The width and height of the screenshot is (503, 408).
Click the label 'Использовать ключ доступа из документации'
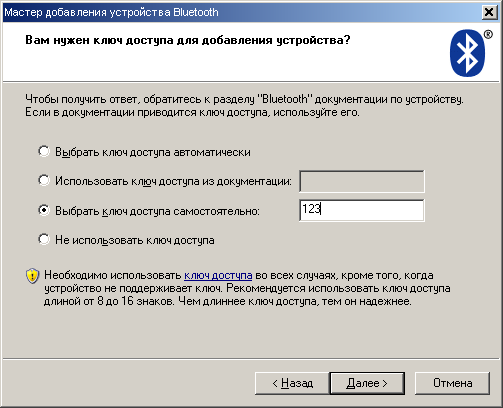click(173, 181)
